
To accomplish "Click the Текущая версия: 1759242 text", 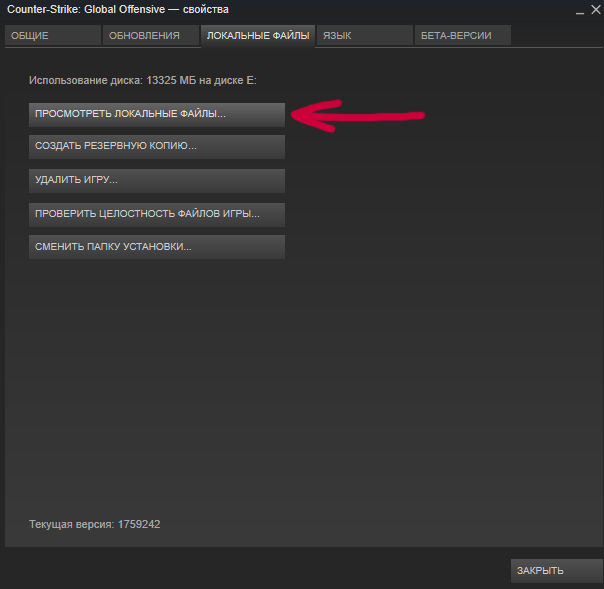I will (x=94, y=524).
